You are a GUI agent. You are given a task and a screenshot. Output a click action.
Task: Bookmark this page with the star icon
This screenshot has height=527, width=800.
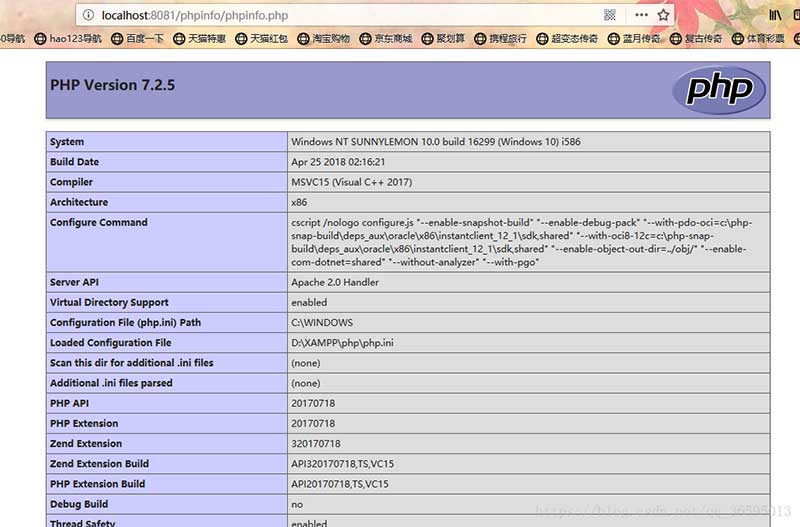[x=663, y=15]
